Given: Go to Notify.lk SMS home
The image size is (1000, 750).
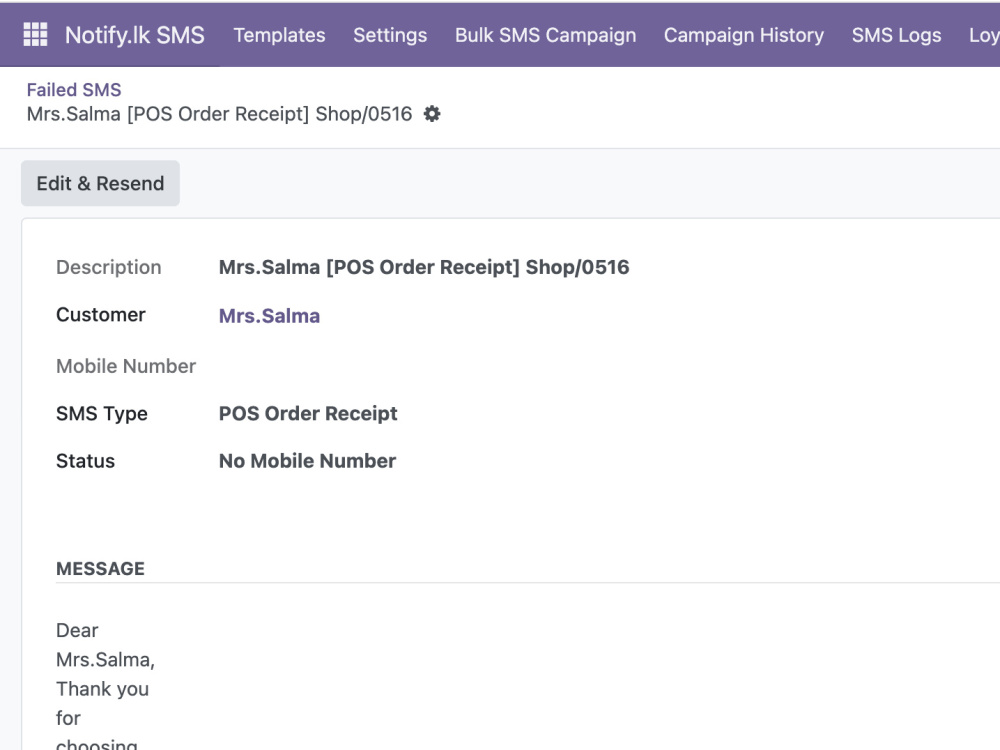Looking at the screenshot, I should [135, 35].
